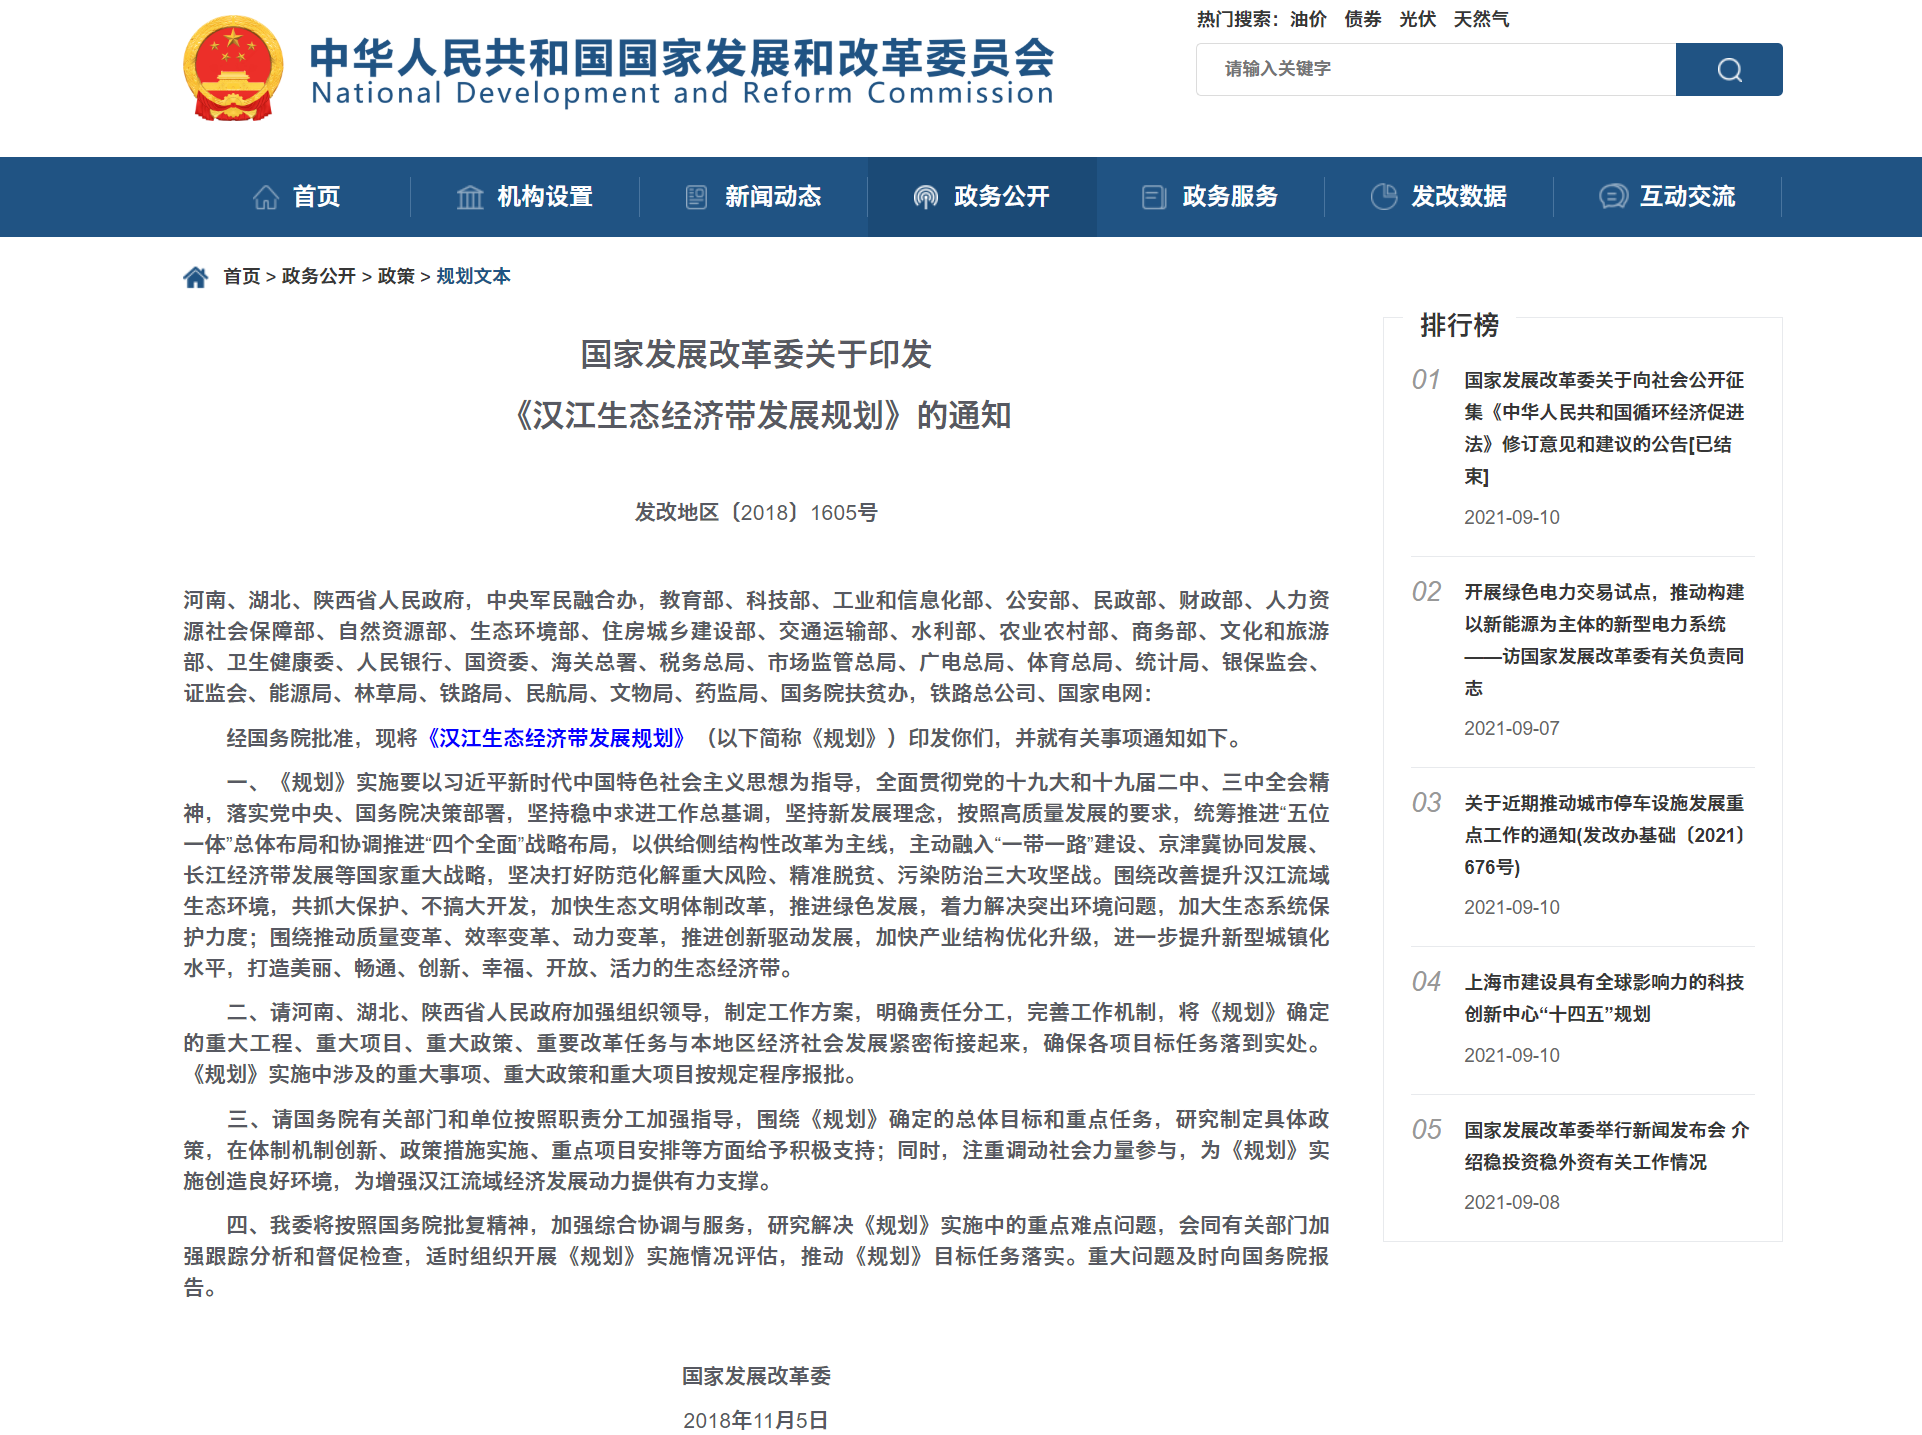Open the 汉江生态经济带发展规划 blue link
This screenshot has width=1922, height=1435.
pyautogui.click(x=556, y=738)
